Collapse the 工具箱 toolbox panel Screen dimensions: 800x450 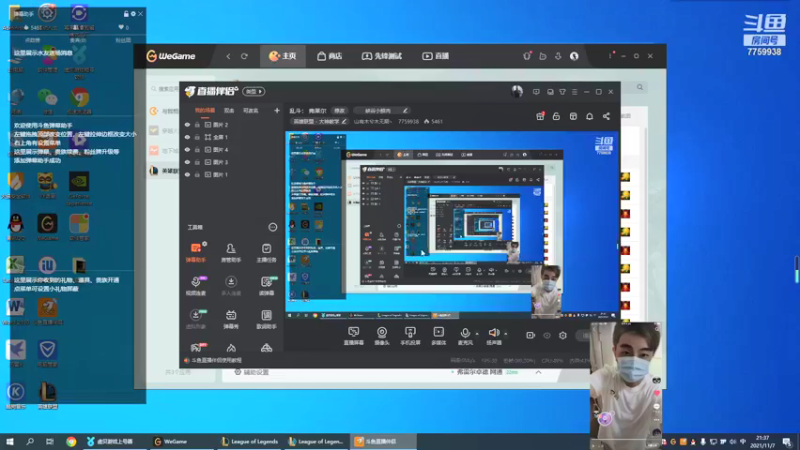pos(272,227)
